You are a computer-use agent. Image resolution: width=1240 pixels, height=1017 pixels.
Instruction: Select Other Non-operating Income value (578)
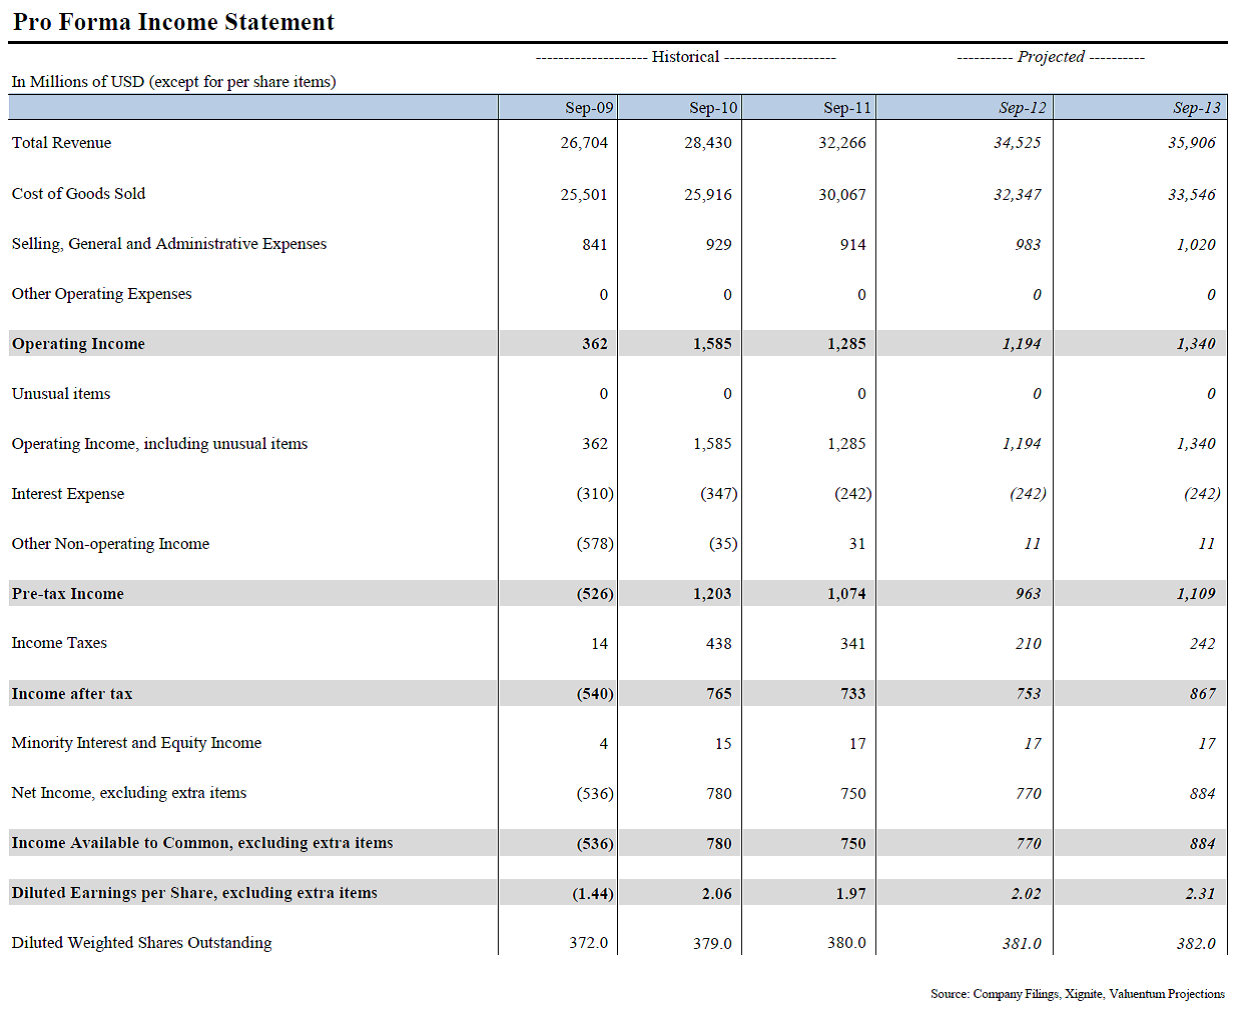pyautogui.click(x=595, y=544)
